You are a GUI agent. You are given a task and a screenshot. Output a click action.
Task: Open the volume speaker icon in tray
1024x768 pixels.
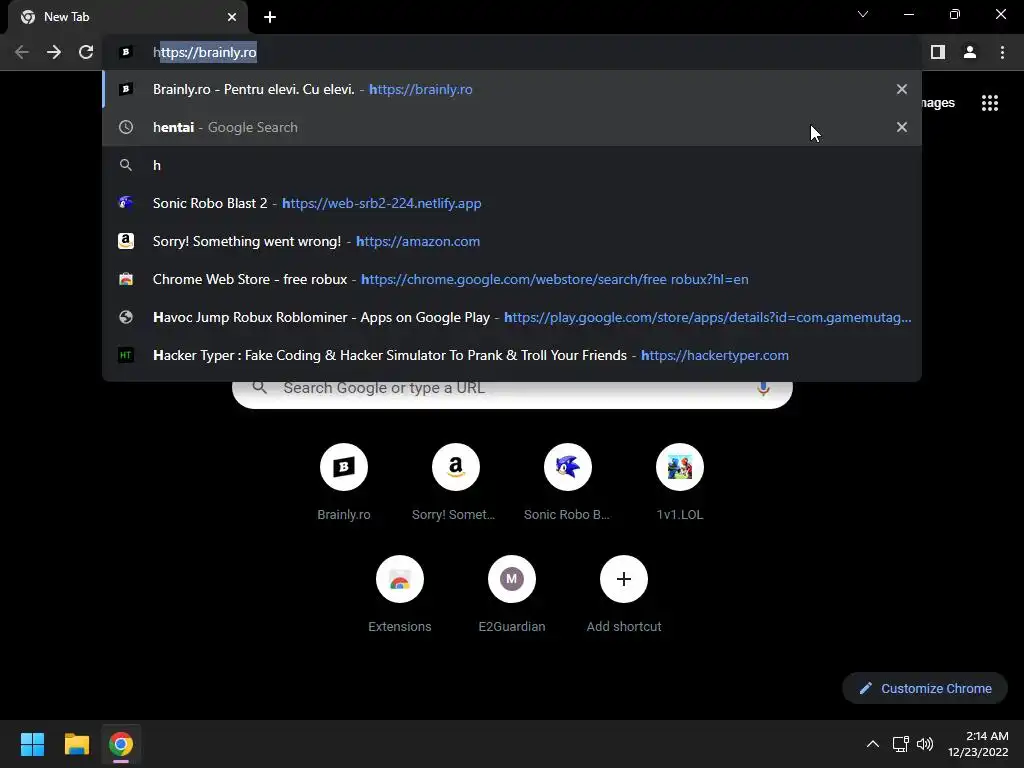click(925, 744)
